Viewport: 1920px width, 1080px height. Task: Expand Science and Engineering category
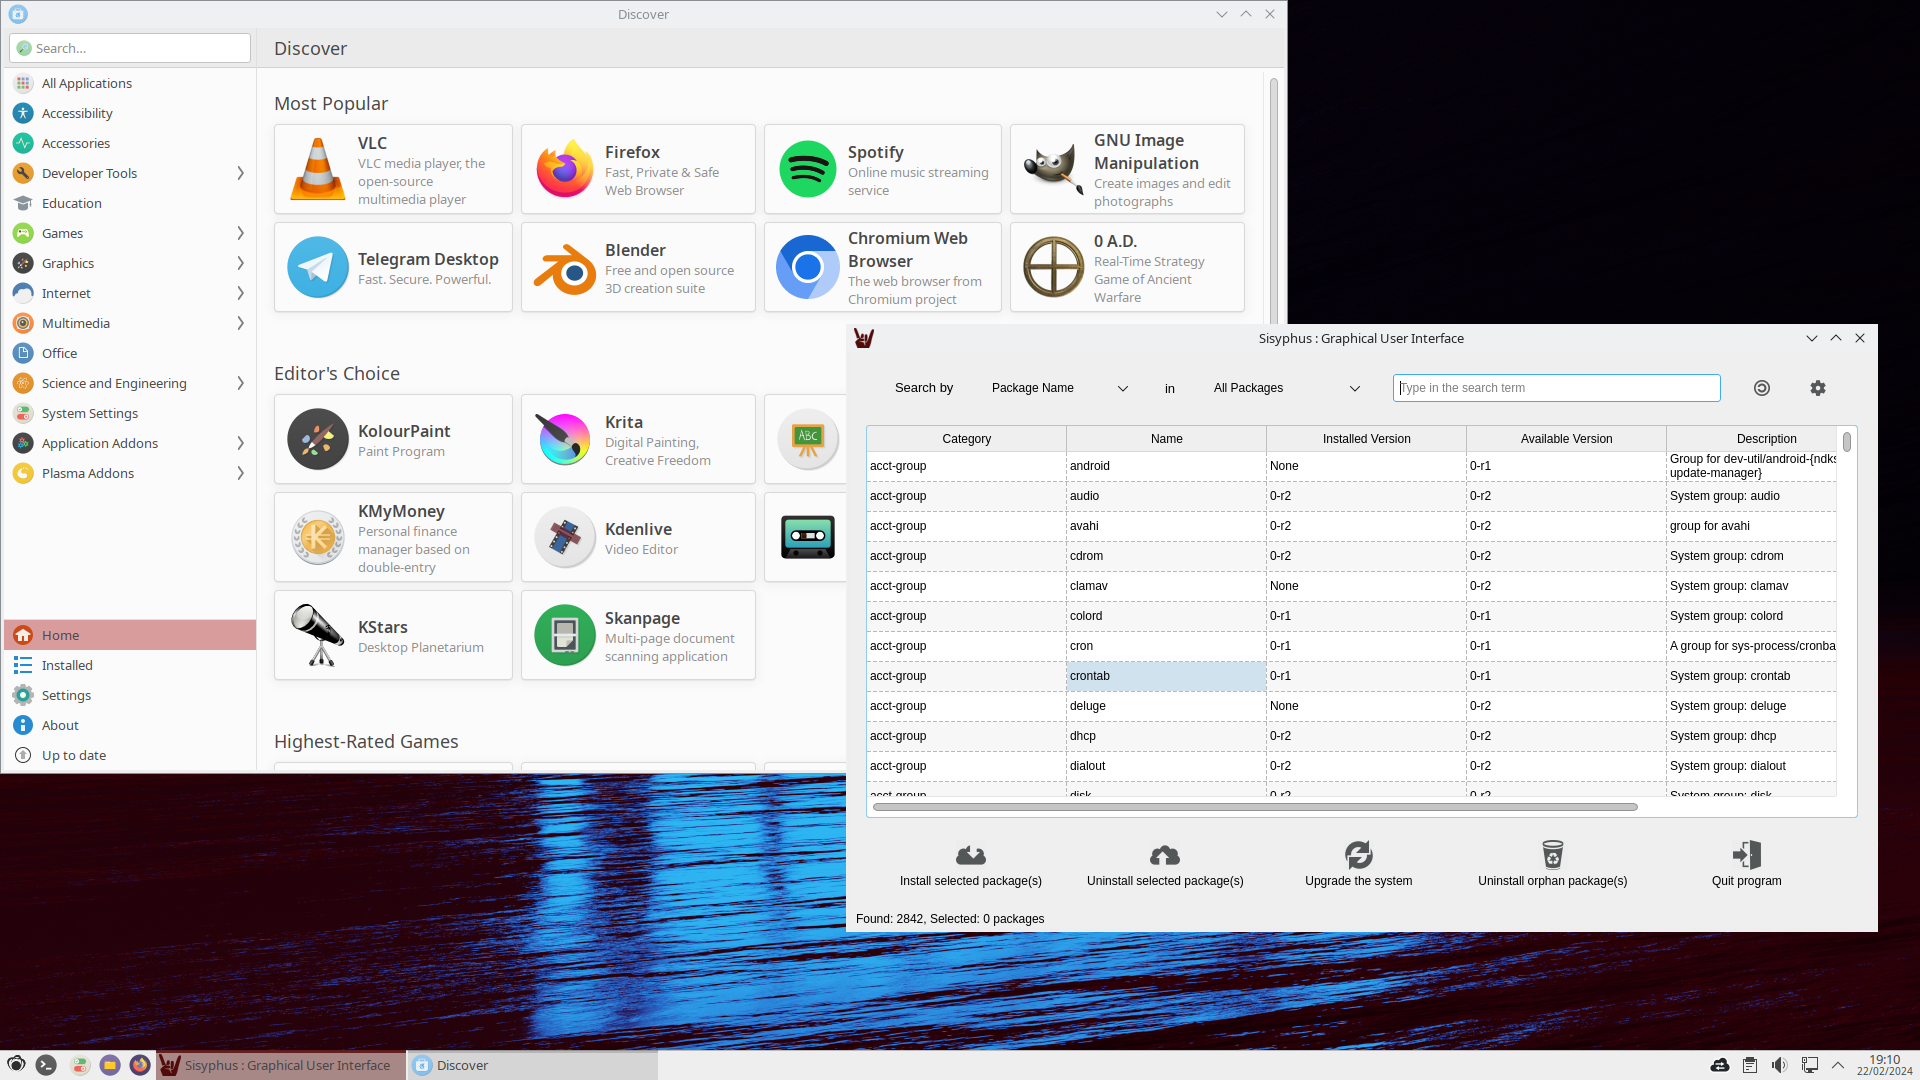coord(240,383)
